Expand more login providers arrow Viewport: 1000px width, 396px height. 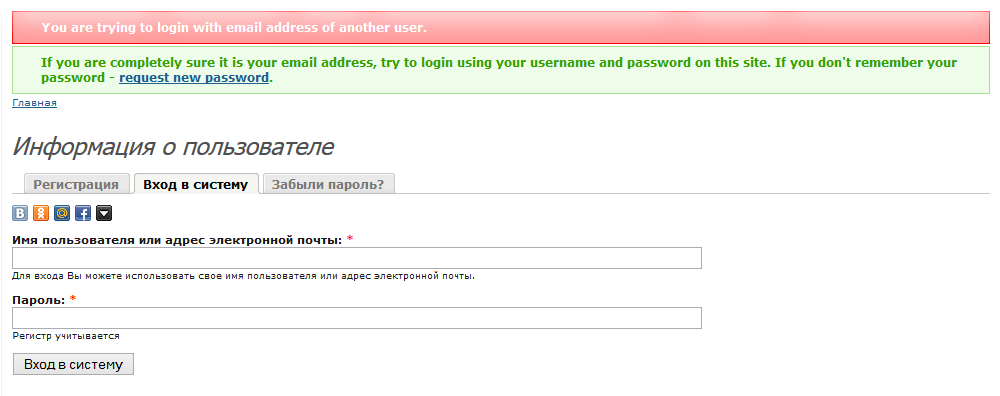point(104,213)
